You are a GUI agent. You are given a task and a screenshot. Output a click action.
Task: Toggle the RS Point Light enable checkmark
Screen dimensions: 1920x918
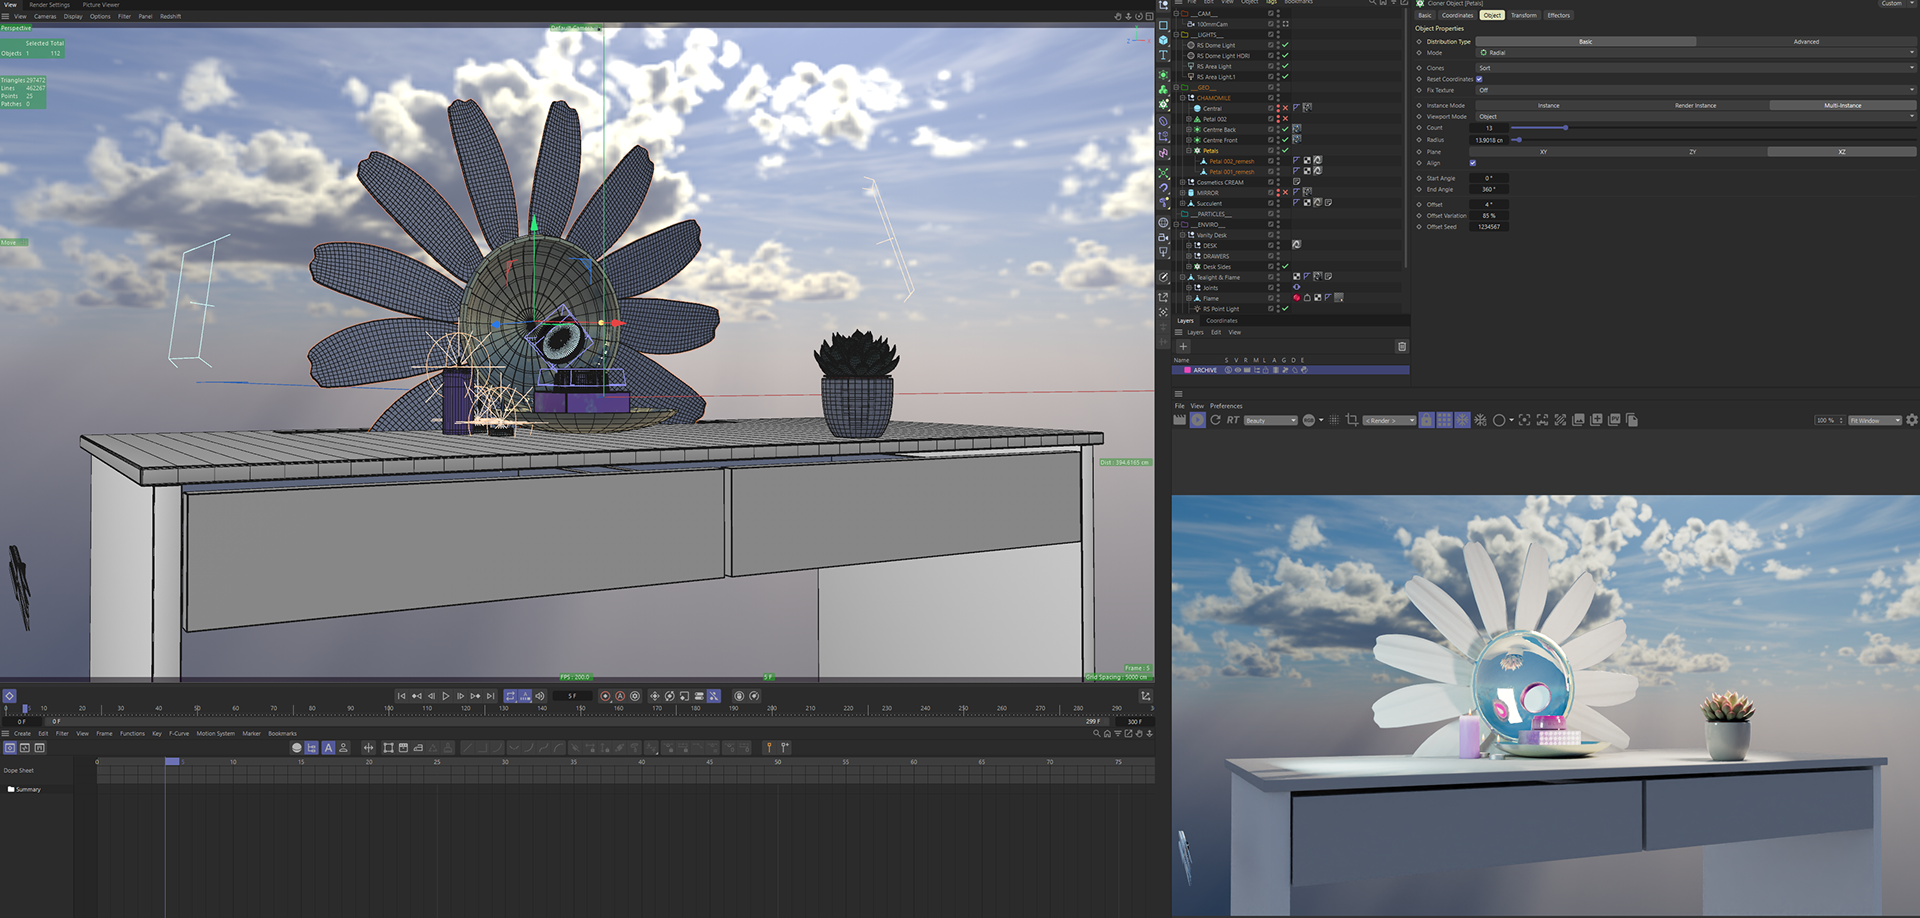coord(1285,308)
